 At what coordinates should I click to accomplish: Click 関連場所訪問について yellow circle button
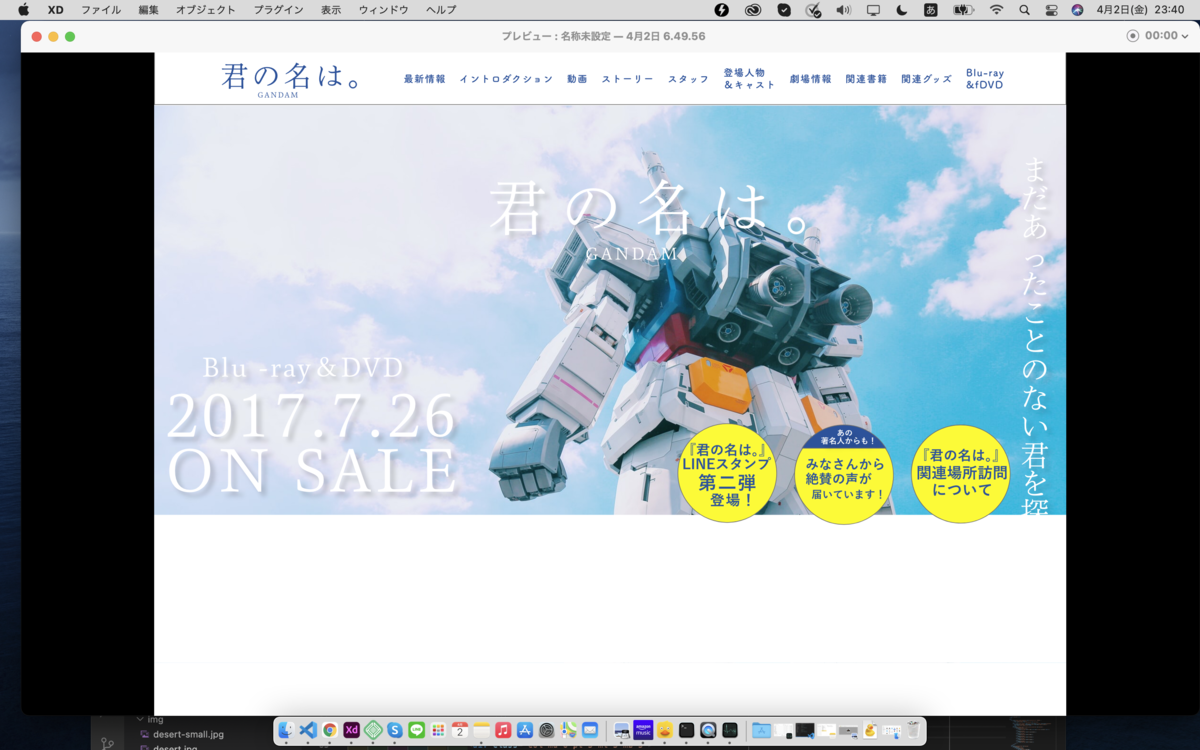coord(961,476)
